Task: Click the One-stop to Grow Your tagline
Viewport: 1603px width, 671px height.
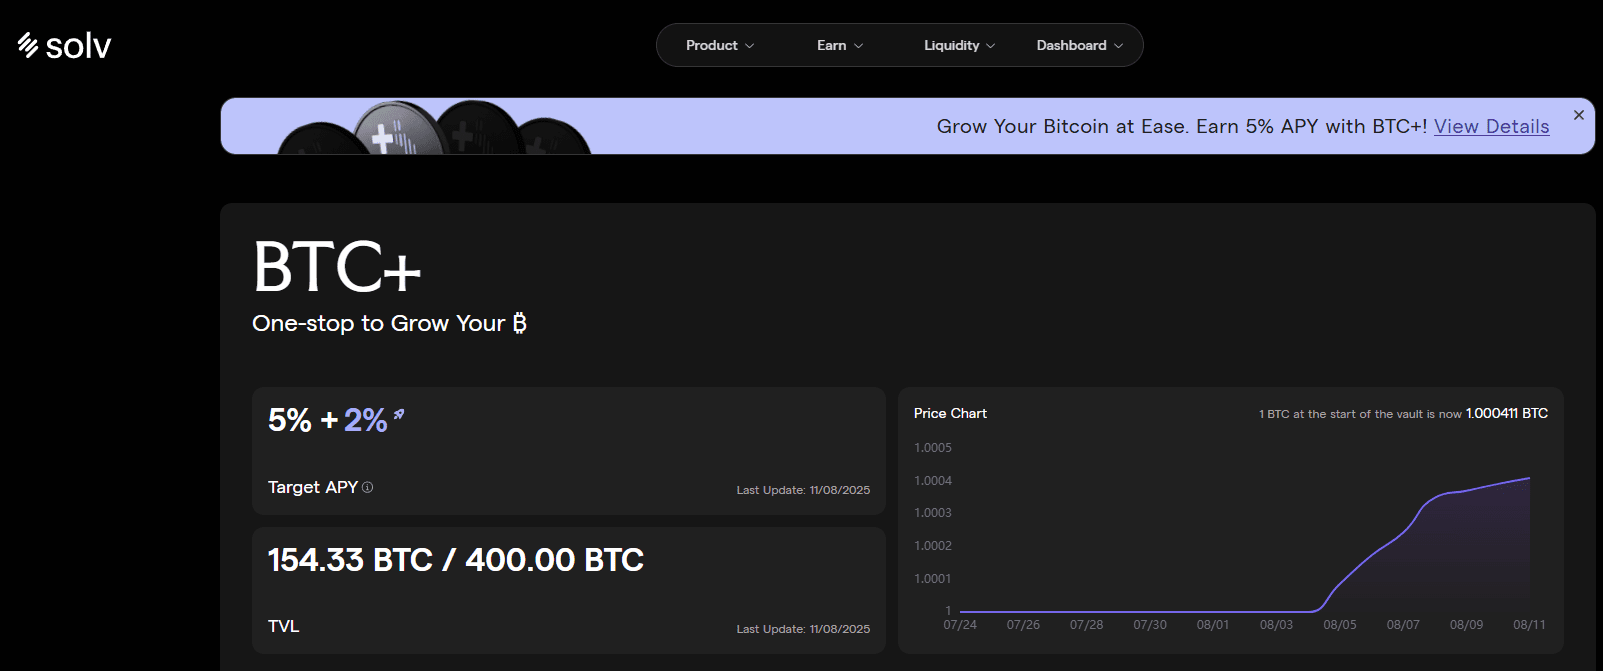Action: 389,323
